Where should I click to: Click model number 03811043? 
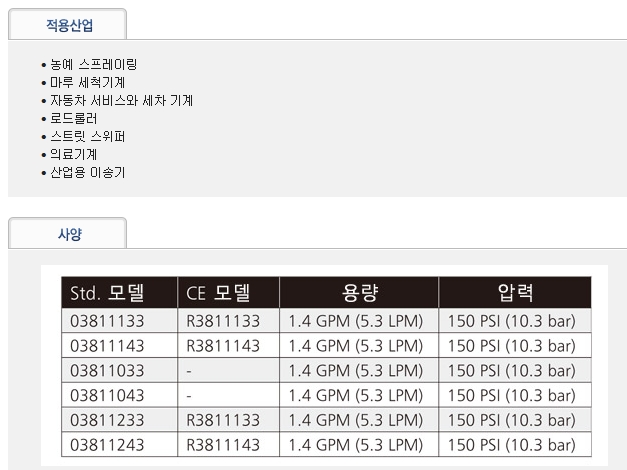108,395
